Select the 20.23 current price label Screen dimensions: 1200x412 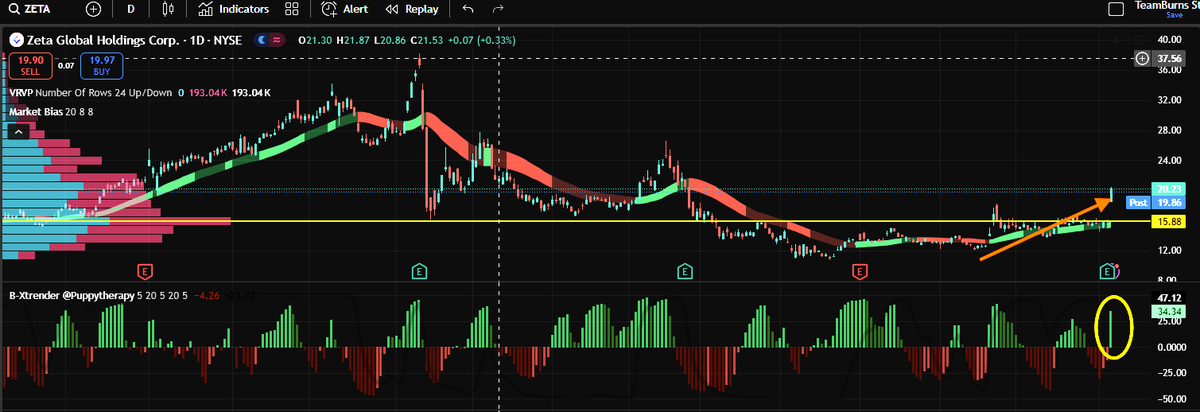[1169, 188]
